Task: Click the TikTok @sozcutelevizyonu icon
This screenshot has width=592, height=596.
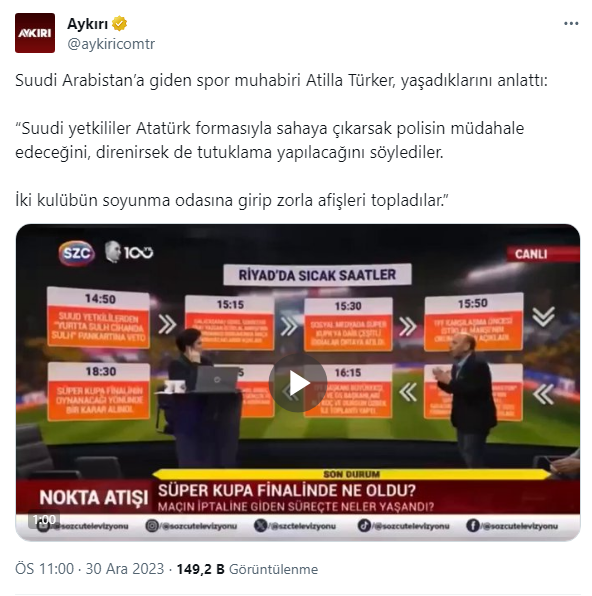Action: click(364, 526)
